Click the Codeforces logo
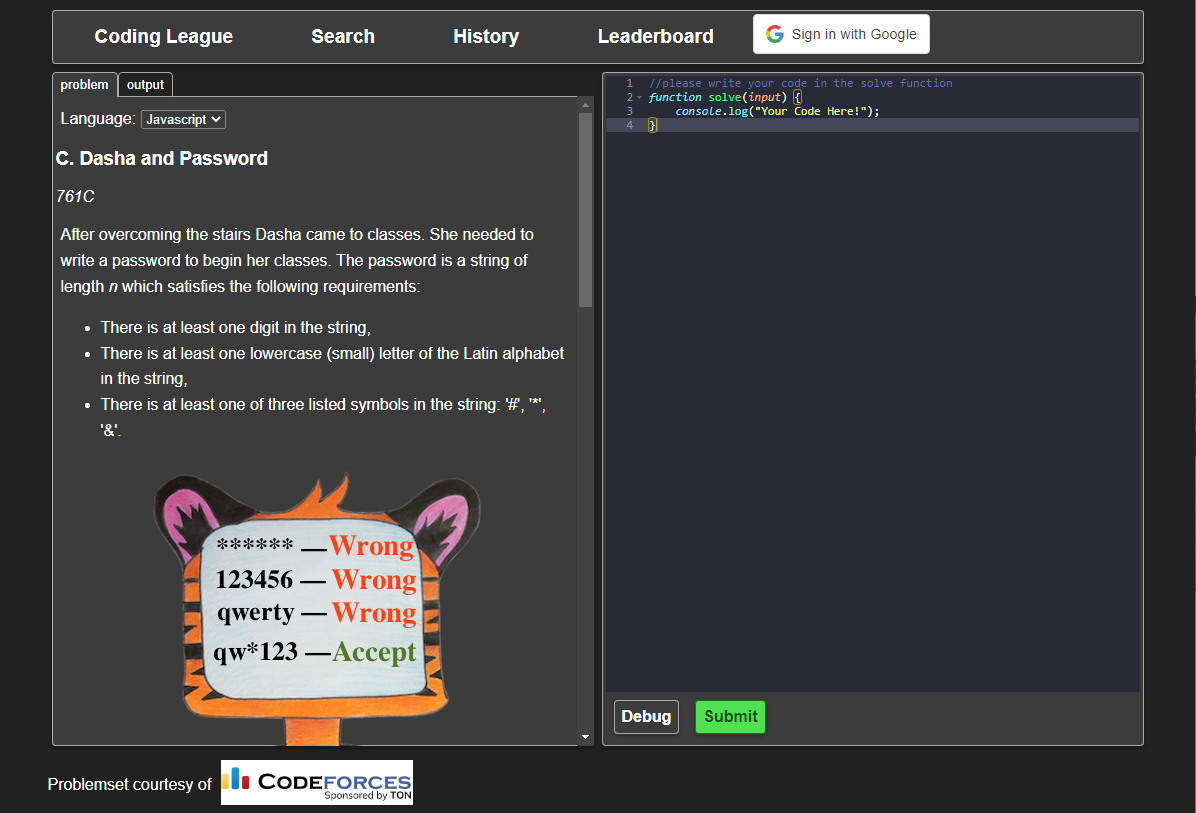Viewport: 1196px width, 813px height. pyautogui.click(x=317, y=782)
